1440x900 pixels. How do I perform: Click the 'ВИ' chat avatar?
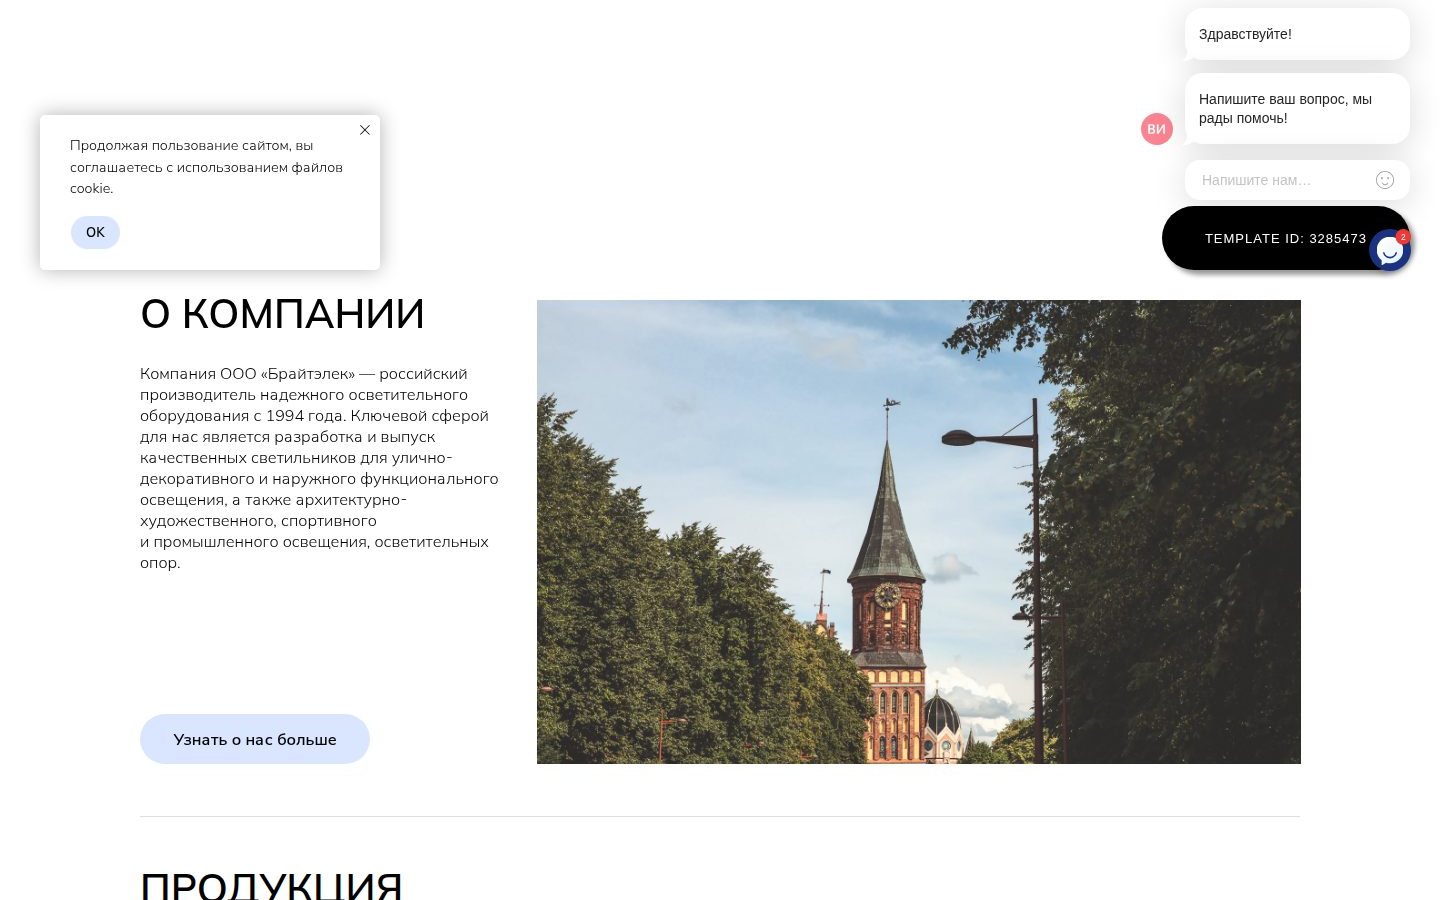pos(1157,129)
